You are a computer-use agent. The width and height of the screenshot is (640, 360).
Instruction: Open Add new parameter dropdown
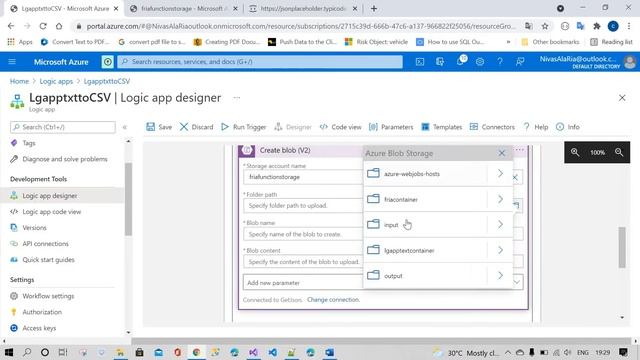[x=383, y=282]
